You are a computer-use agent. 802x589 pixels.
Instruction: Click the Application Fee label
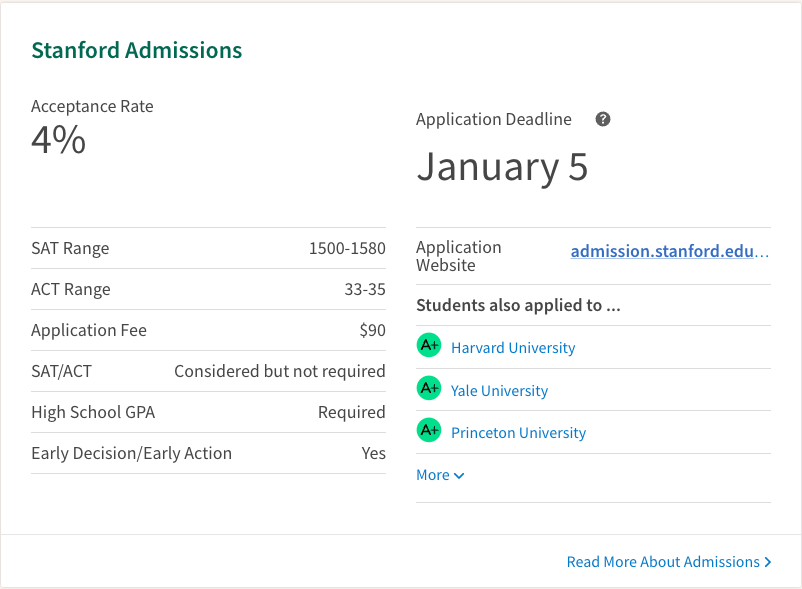point(89,330)
